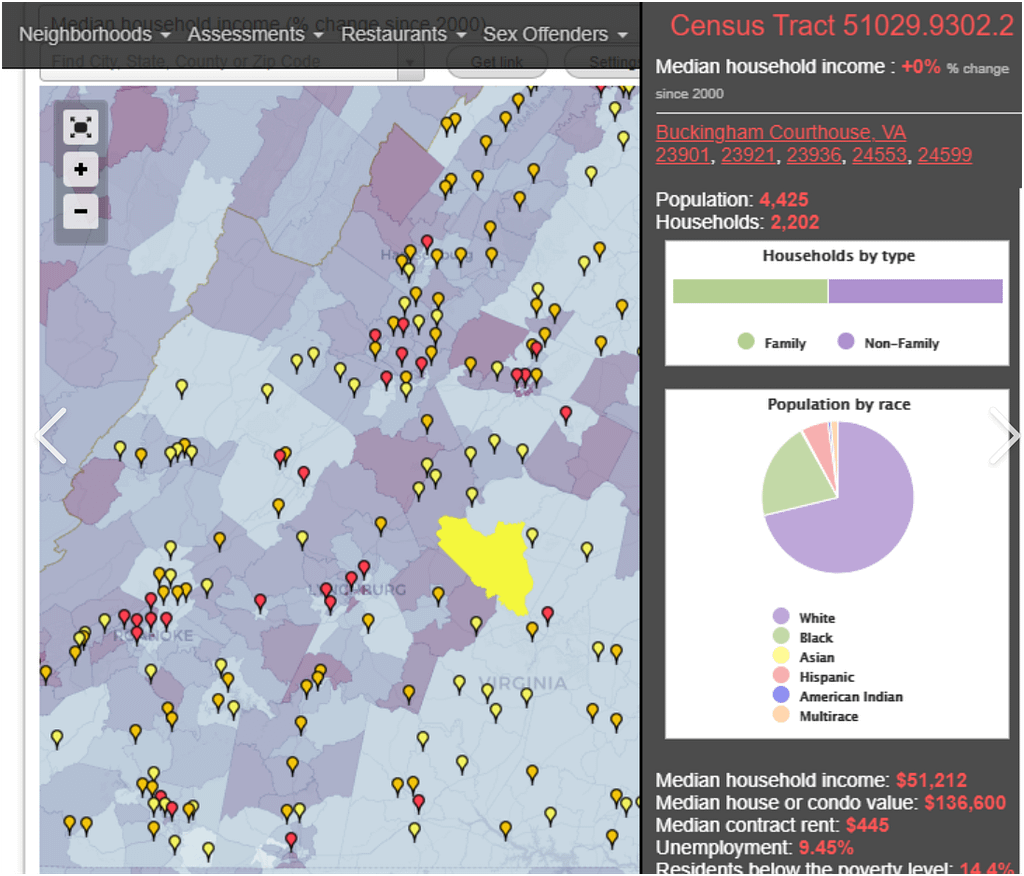Open the Sex Offenders menu

(555, 34)
